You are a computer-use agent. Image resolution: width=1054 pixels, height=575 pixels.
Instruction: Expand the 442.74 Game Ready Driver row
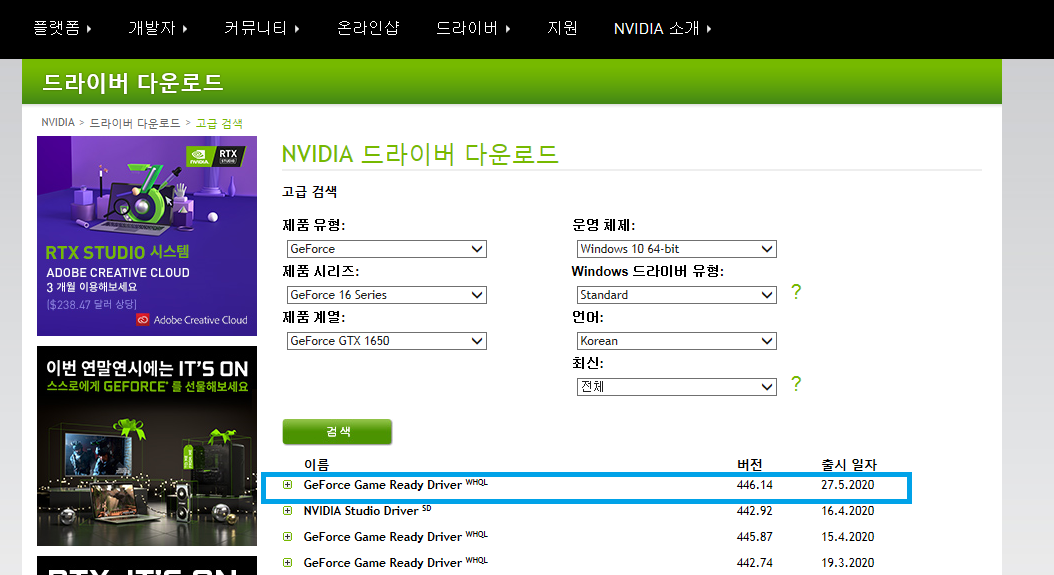point(288,563)
